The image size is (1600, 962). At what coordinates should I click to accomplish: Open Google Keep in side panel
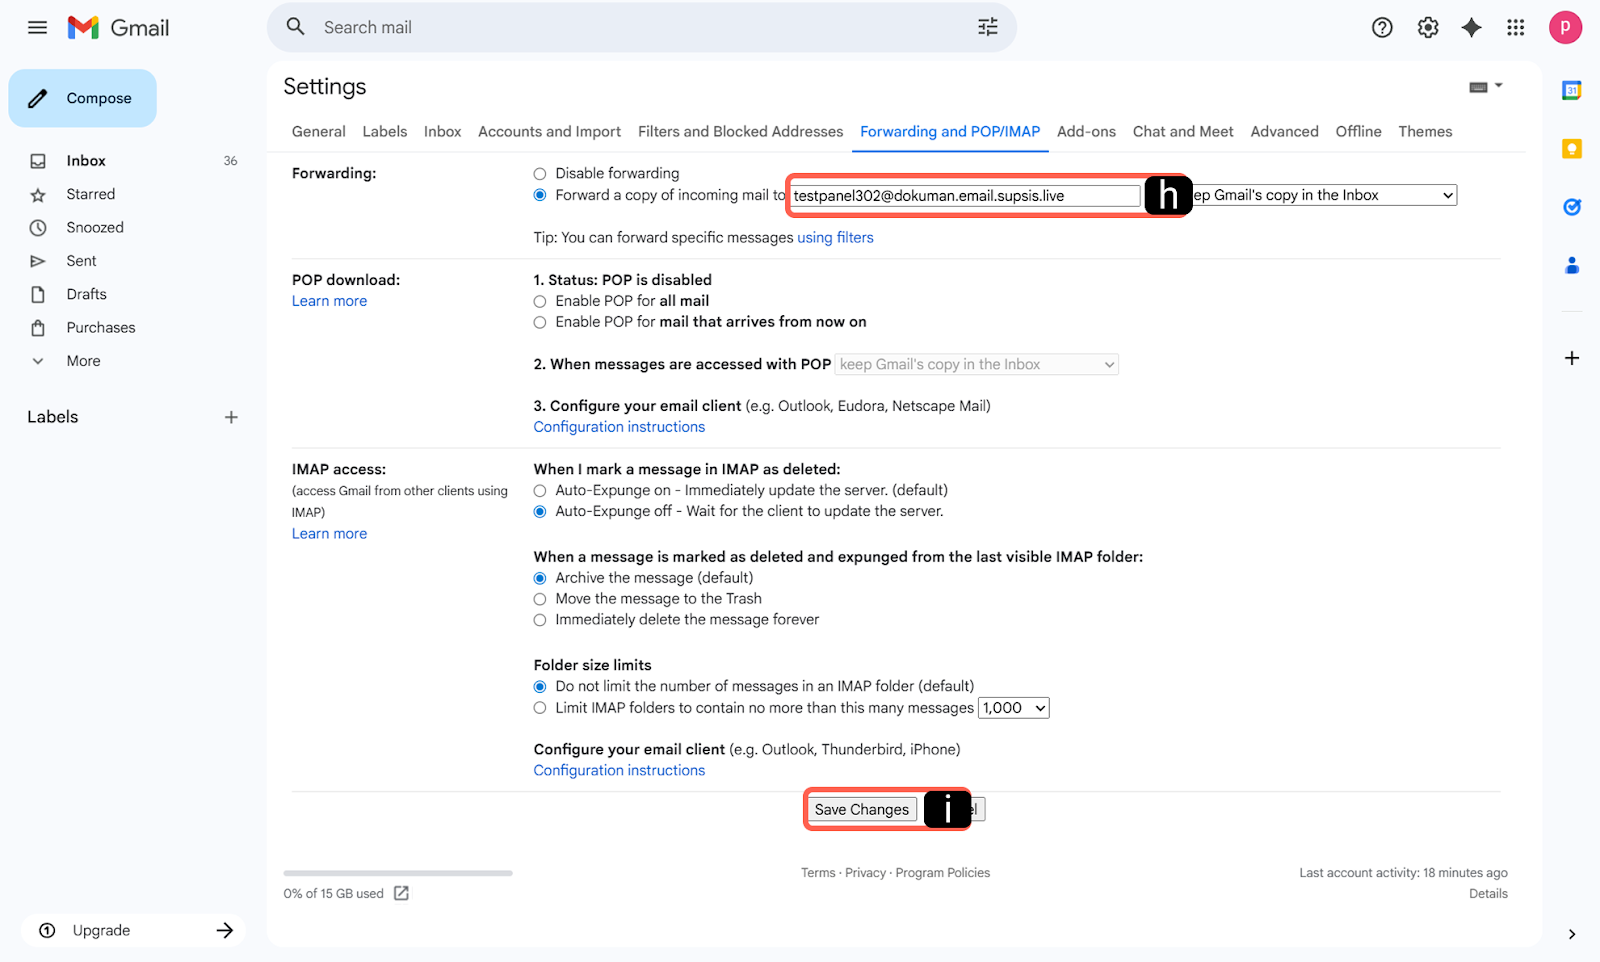(x=1571, y=149)
